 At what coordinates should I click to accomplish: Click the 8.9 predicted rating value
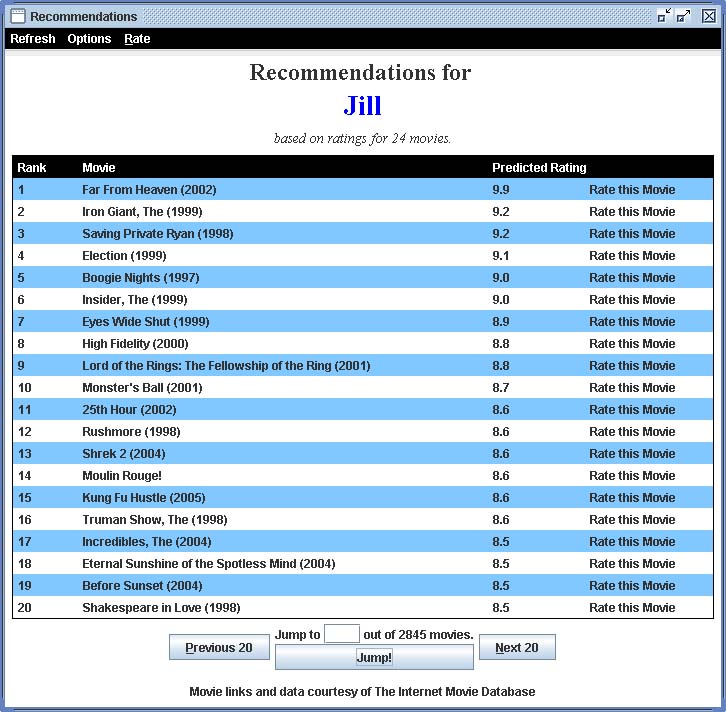point(501,322)
